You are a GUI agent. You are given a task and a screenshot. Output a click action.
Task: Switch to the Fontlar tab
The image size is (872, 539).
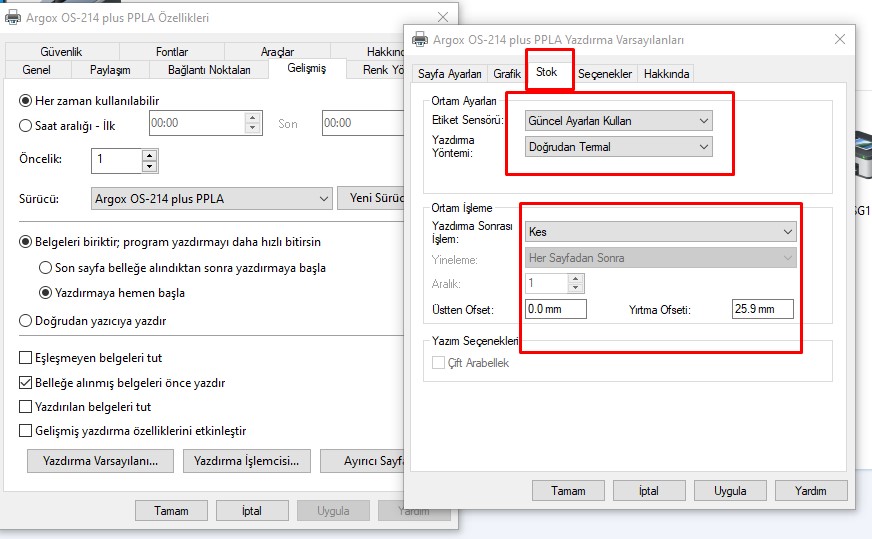[x=172, y=52]
